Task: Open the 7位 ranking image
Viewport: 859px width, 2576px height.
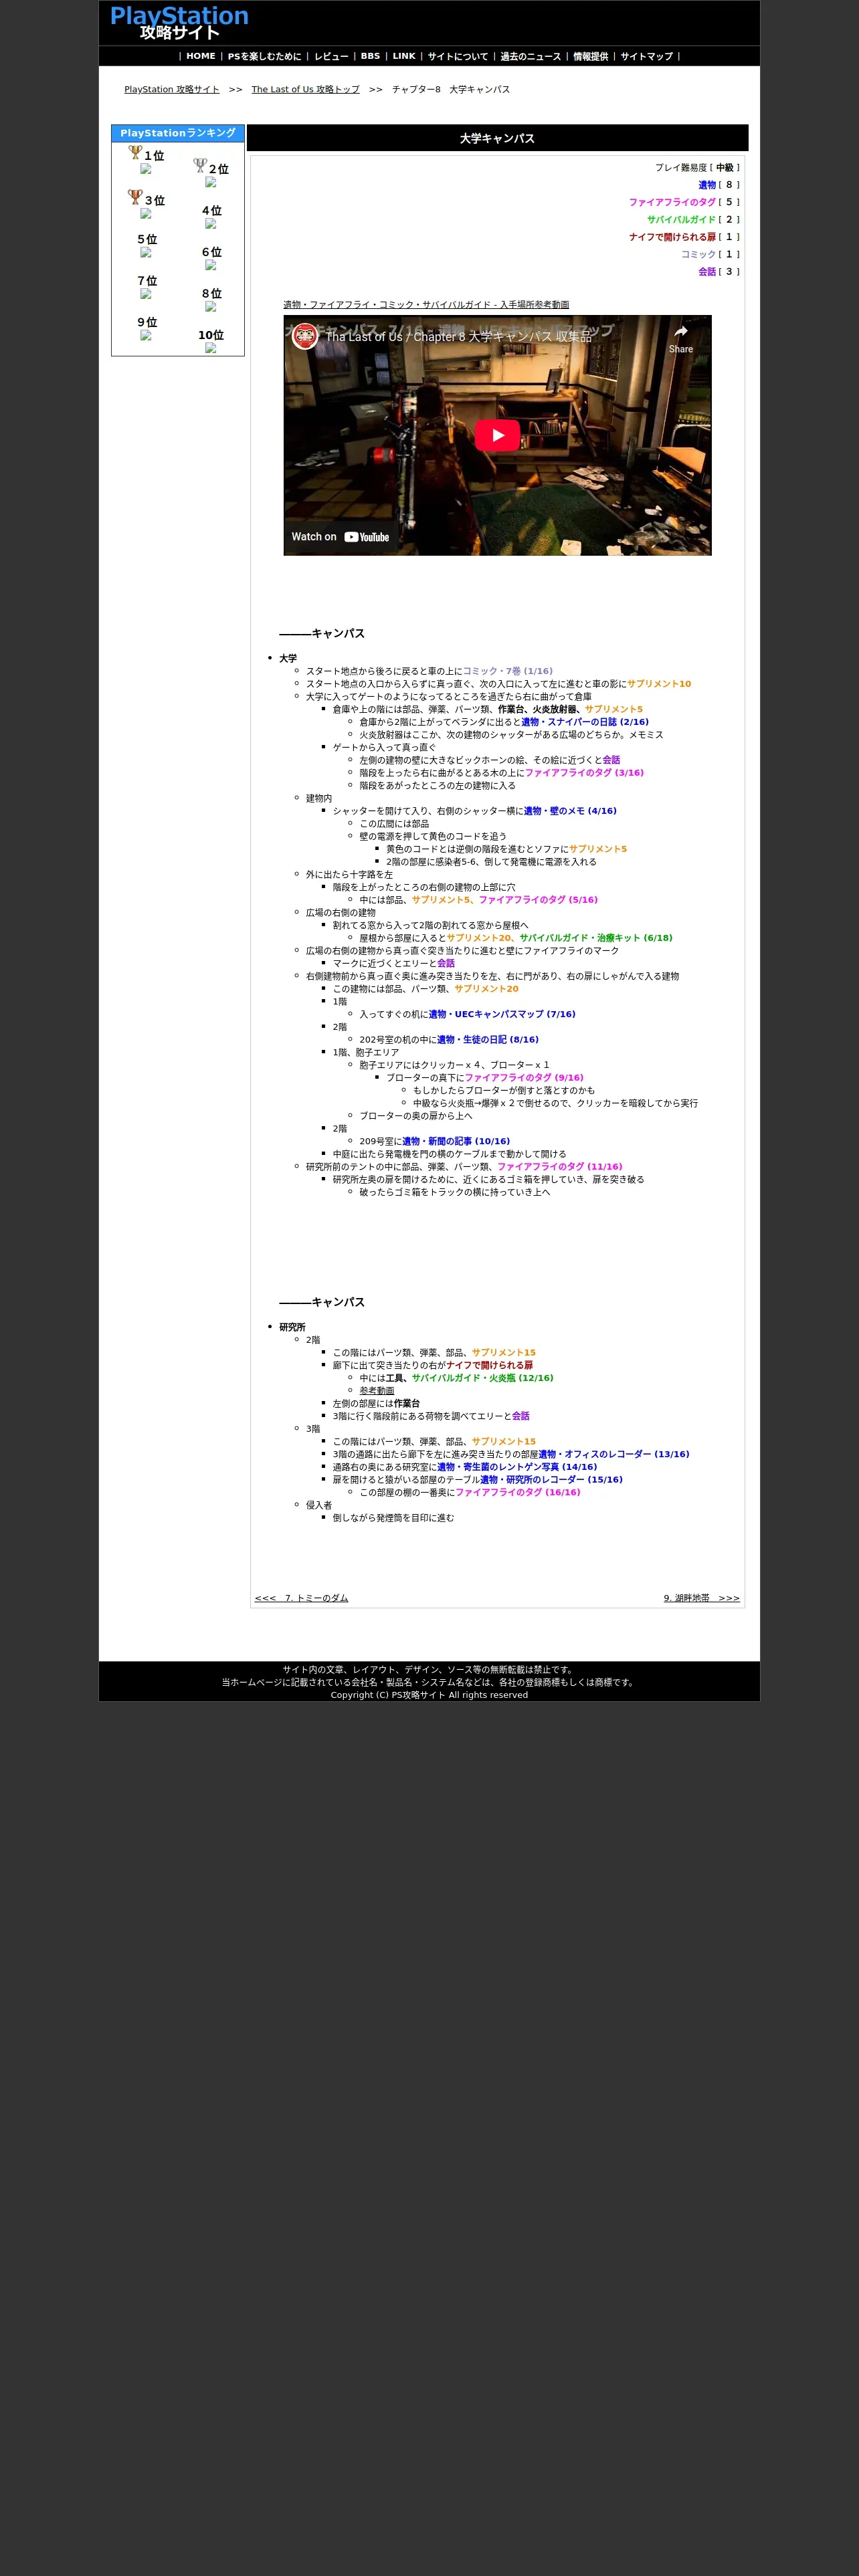Action: (146, 294)
